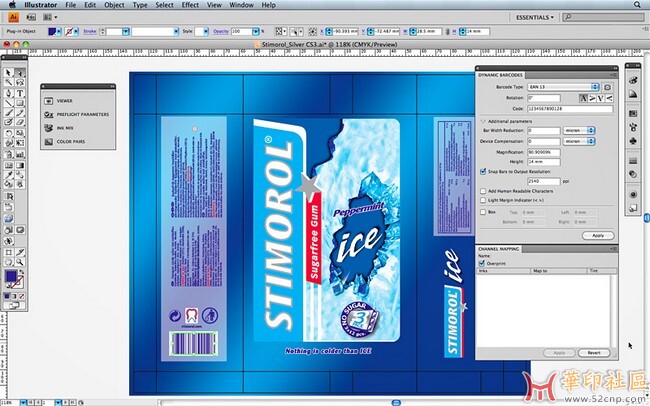Enable Light Margin Indicator checkbox
650x406 pixels.
point(483,200)
